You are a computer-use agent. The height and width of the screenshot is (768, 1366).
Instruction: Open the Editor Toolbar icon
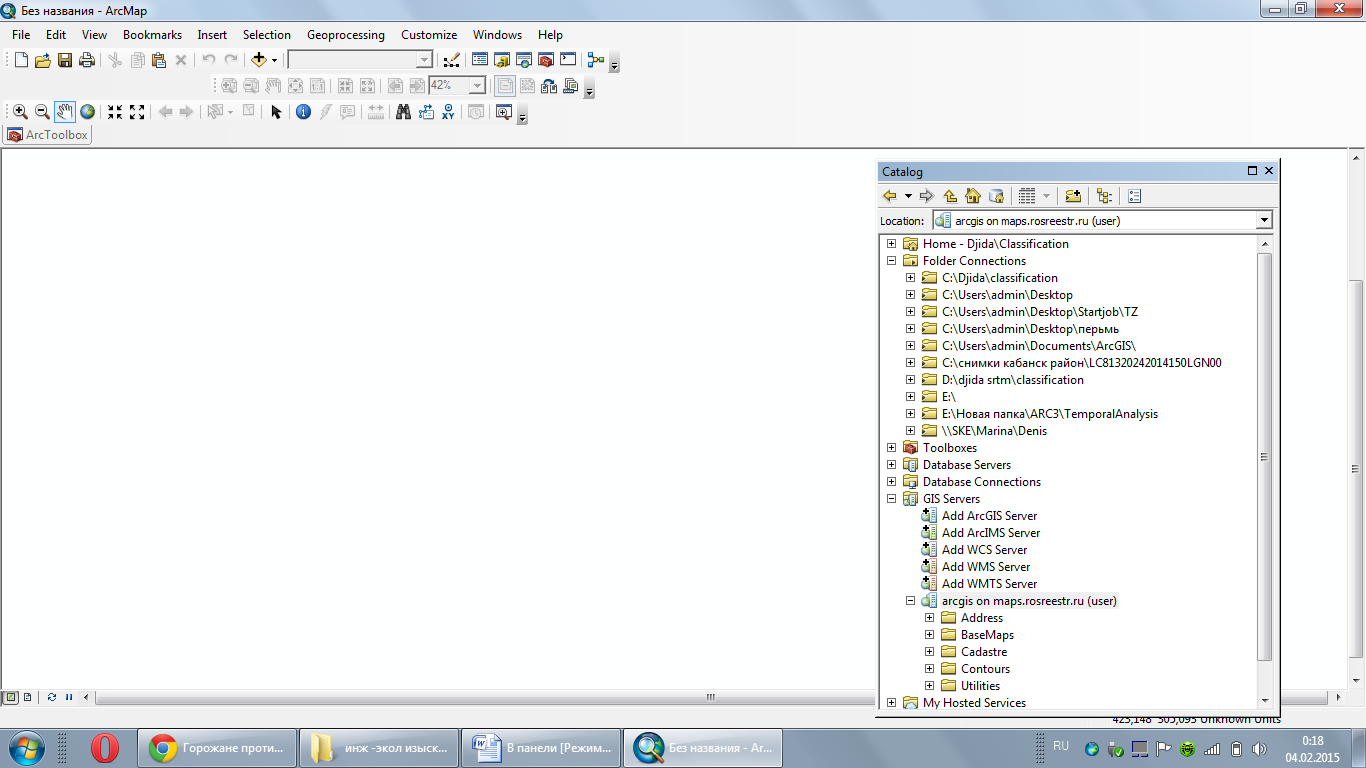tap(451, 60)
